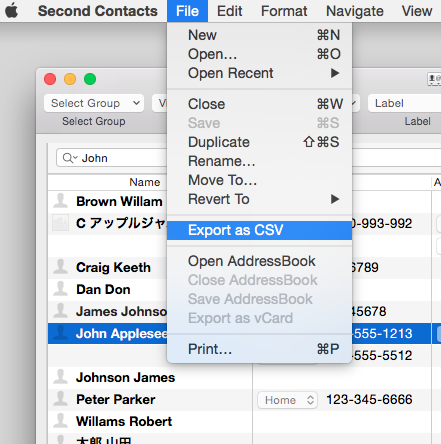This screenshot has height=444, width=441.
Task: Select the Dan Don contact row
Action: pos(108,289)
